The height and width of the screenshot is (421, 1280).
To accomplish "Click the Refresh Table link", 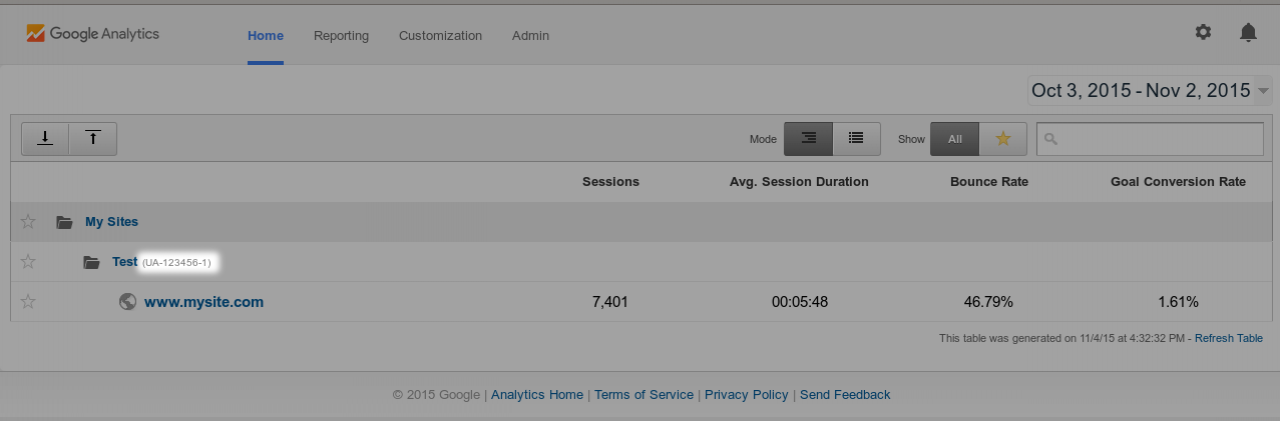I will coord(1228,338).
